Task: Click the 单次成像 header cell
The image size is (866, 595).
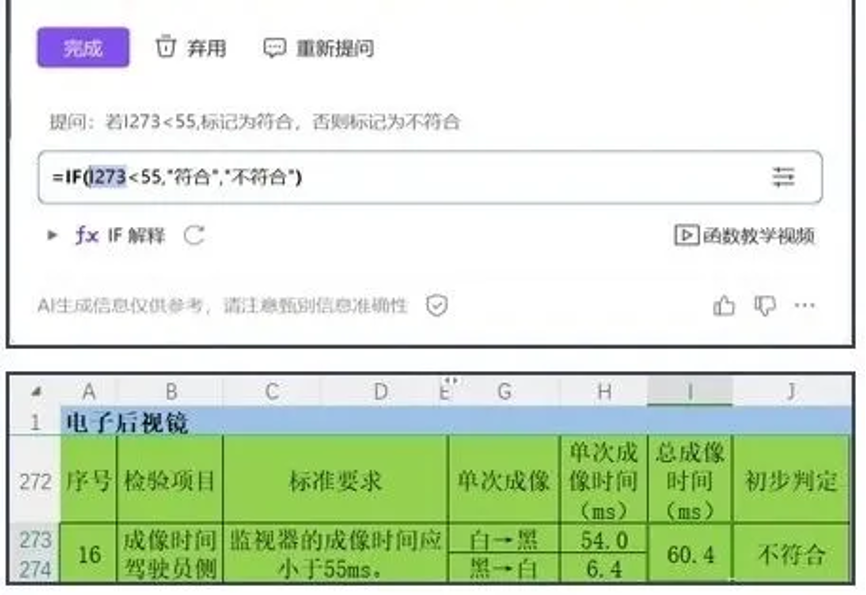Action: coord(504,481)
